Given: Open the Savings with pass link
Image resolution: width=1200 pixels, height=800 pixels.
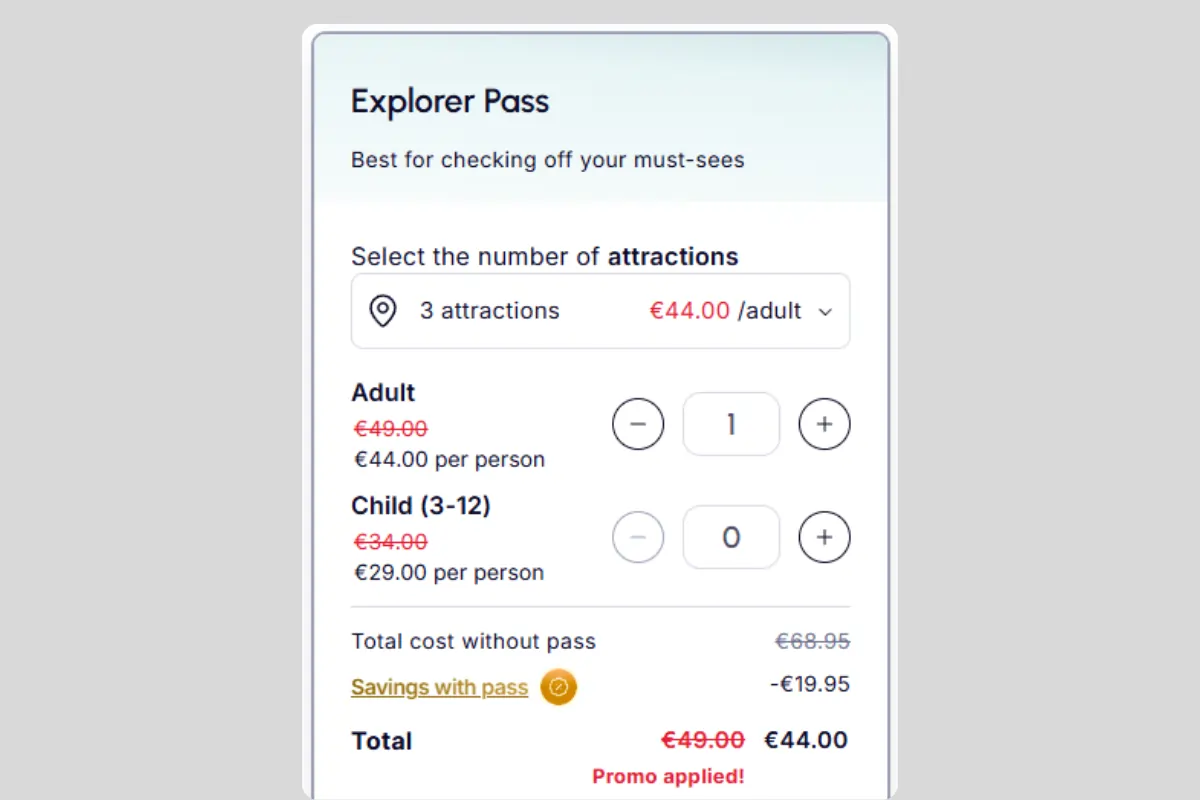Looking at the screenshot, I should tap(439, 687).
